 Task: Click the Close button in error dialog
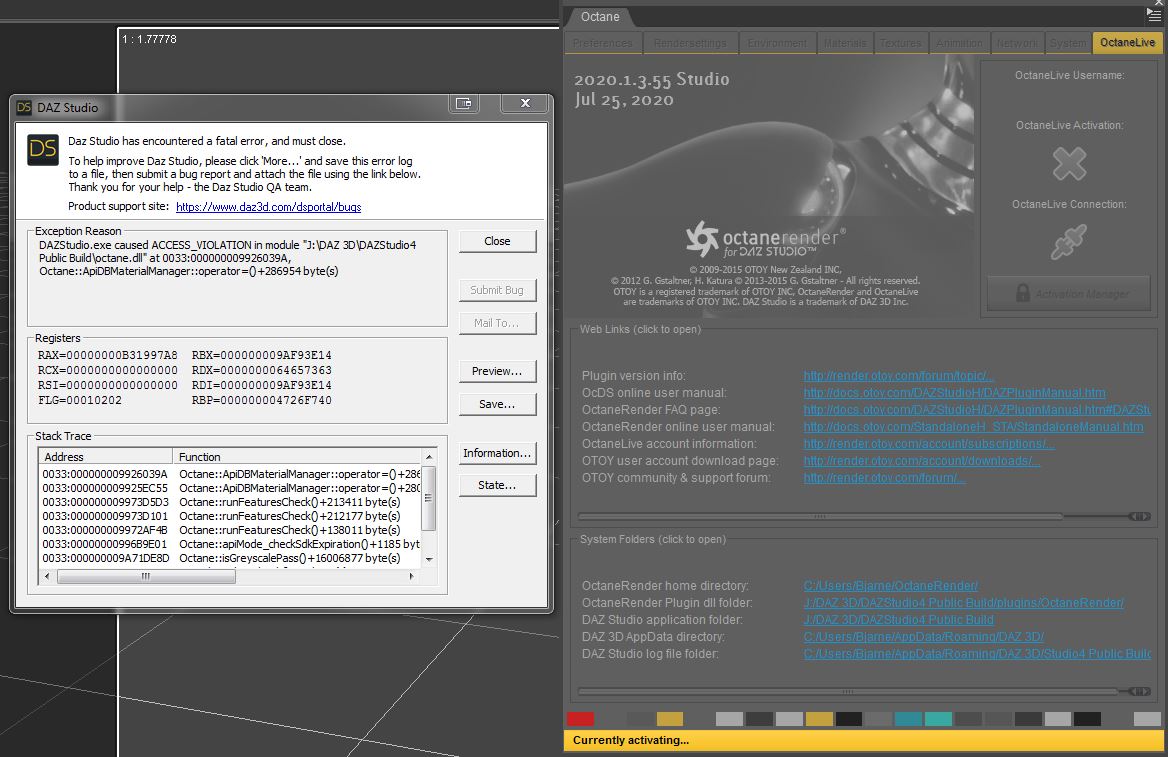point(498,241)
